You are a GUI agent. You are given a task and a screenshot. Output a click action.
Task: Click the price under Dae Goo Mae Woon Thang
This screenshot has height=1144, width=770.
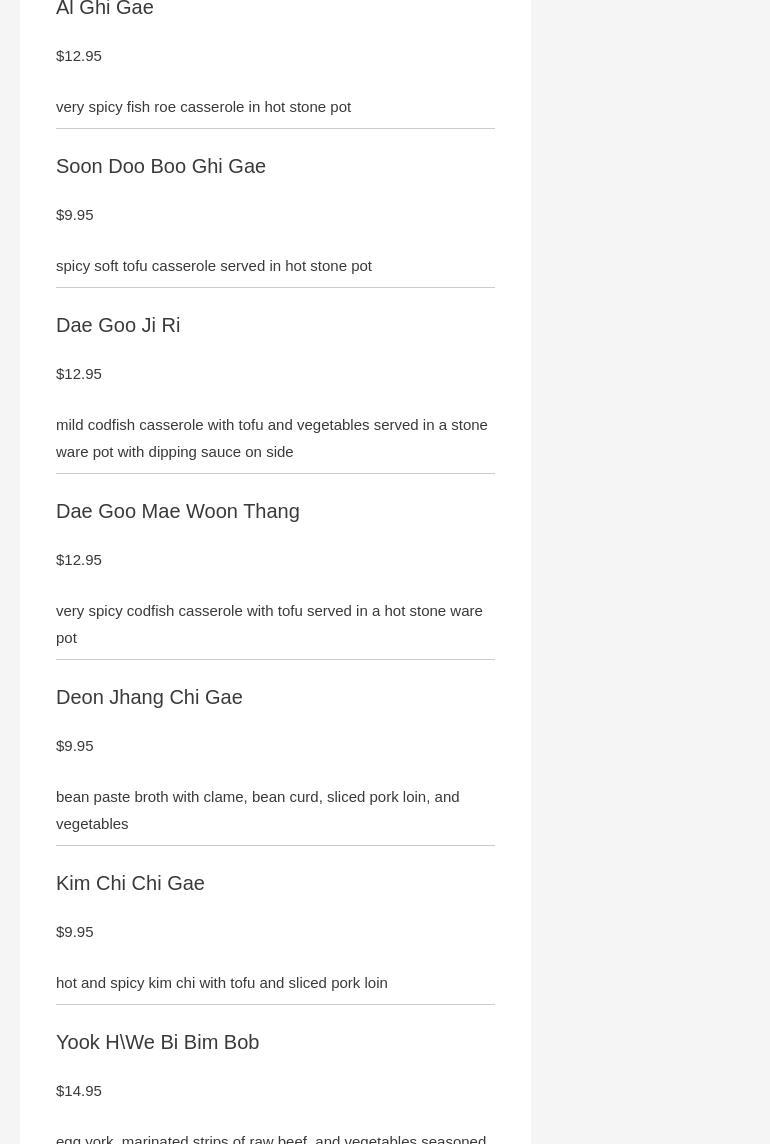click(79, 560)
